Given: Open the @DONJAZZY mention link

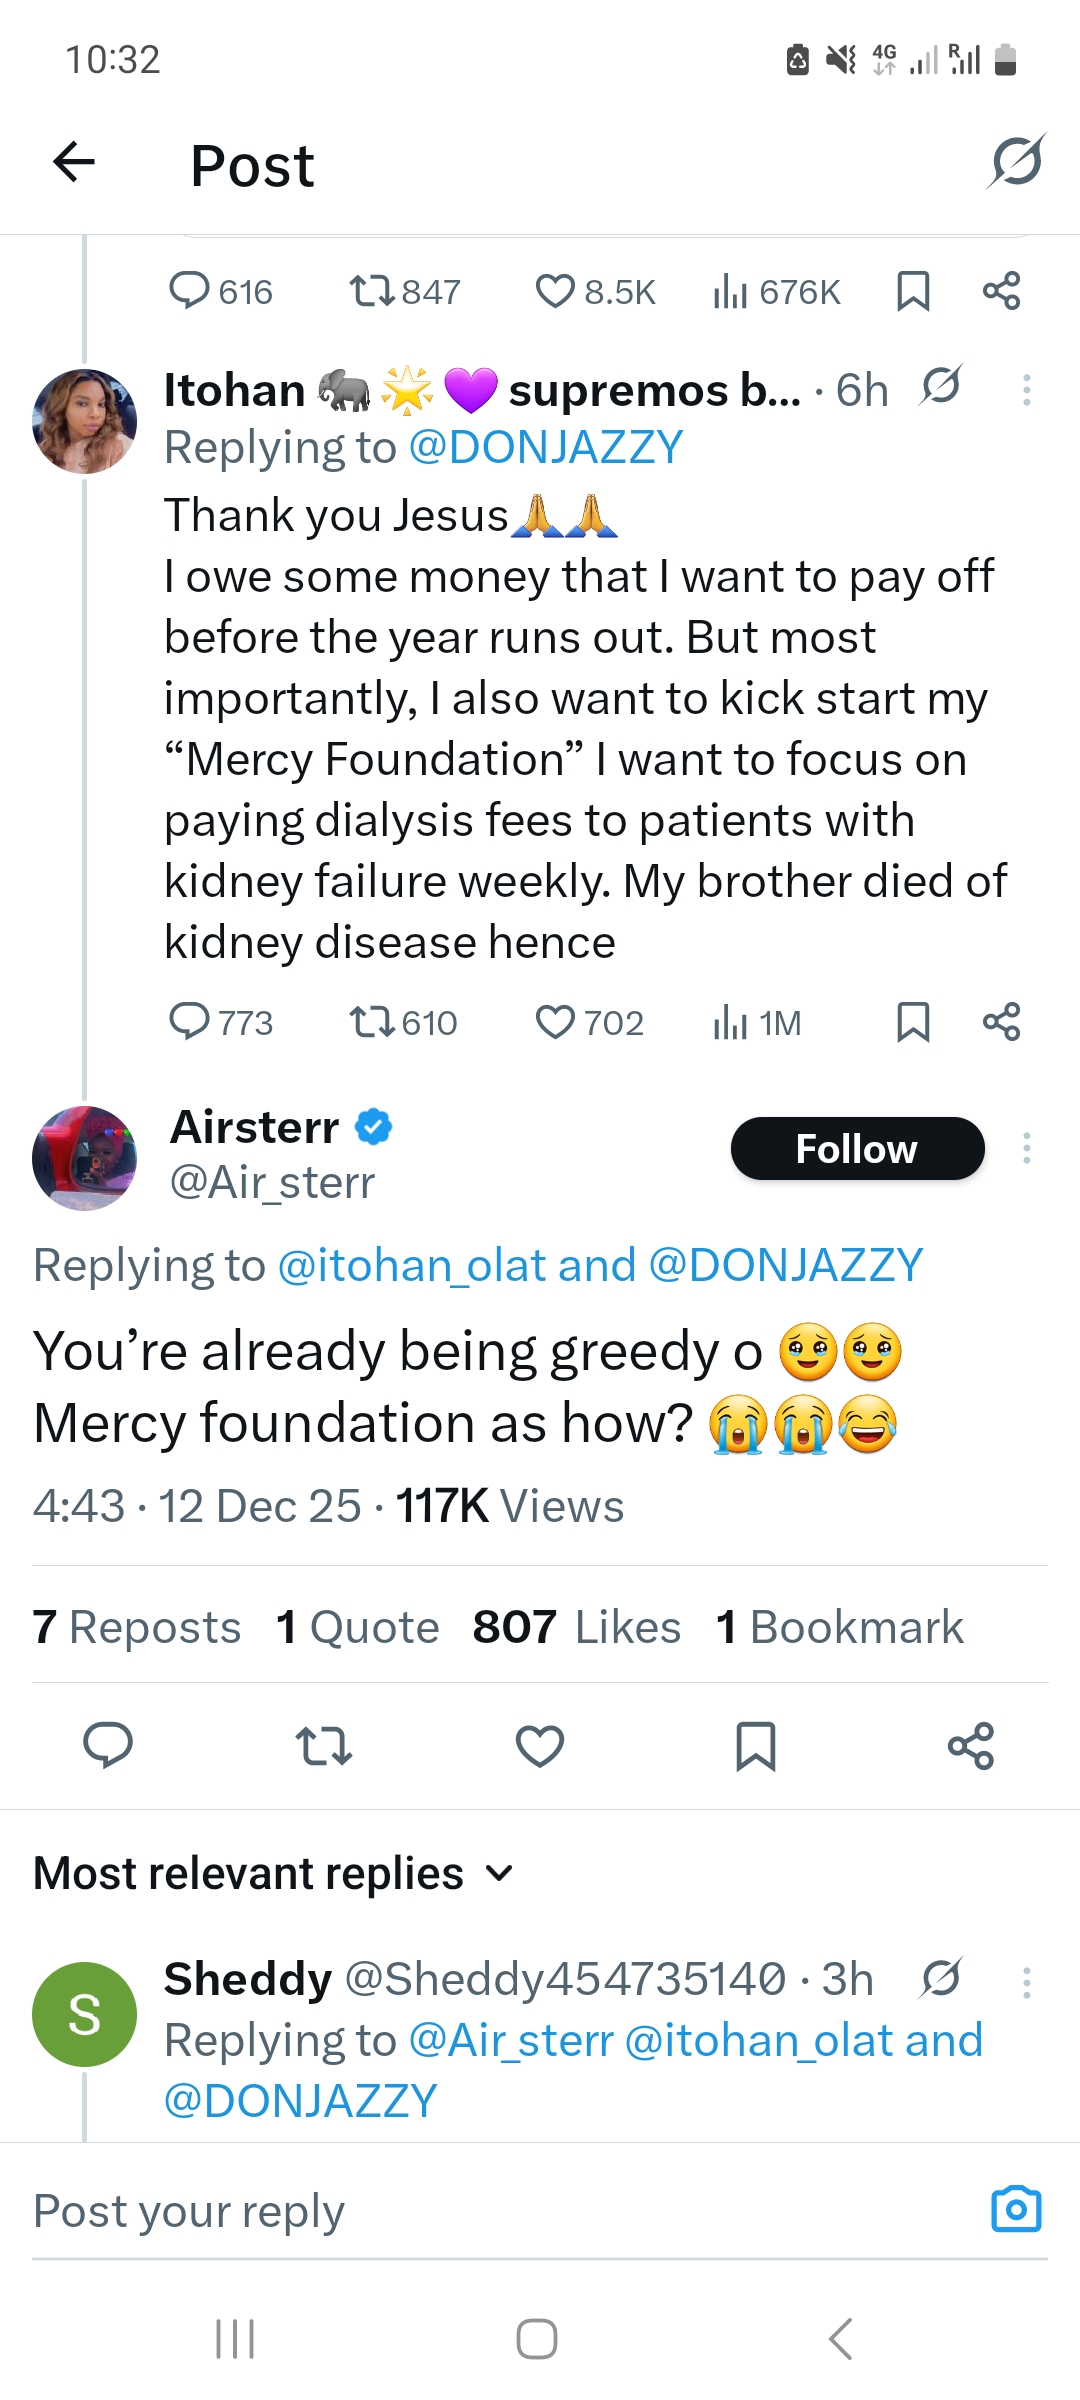Looking at the screenshot, I should click(547, 446).
